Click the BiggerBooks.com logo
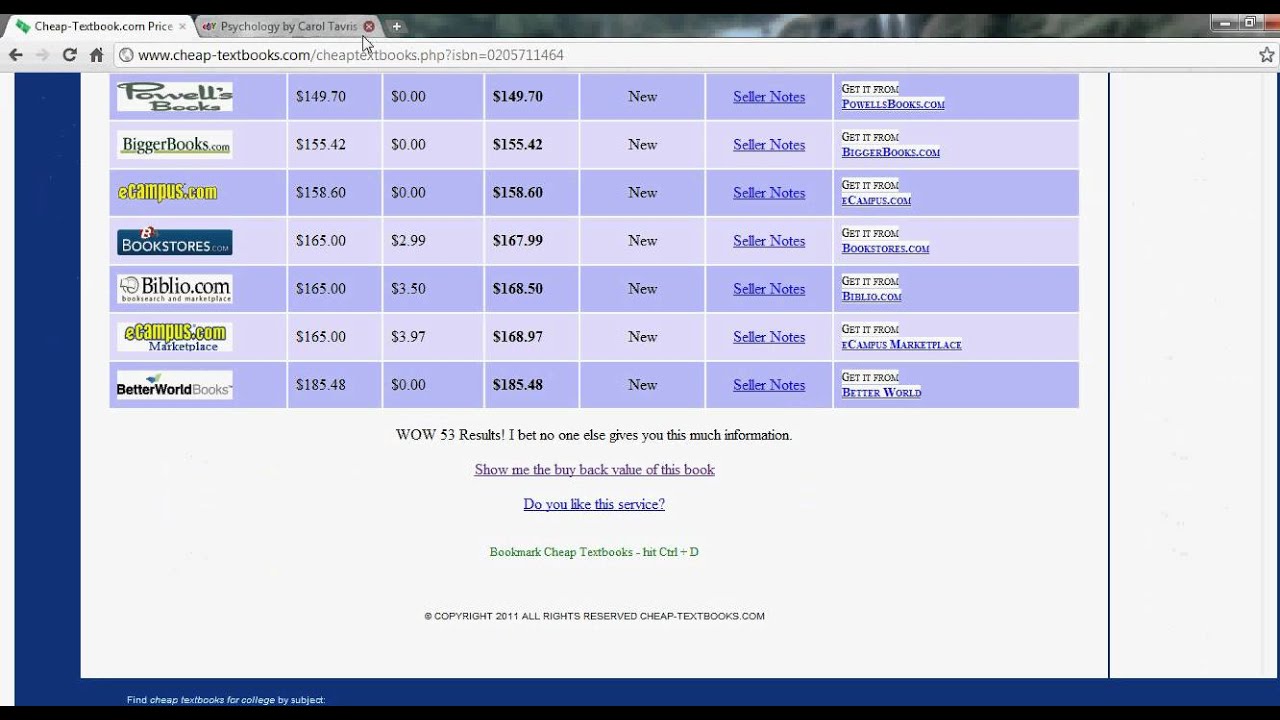Viewport: 1280px width, 720px height. click(x=175, y=145)
